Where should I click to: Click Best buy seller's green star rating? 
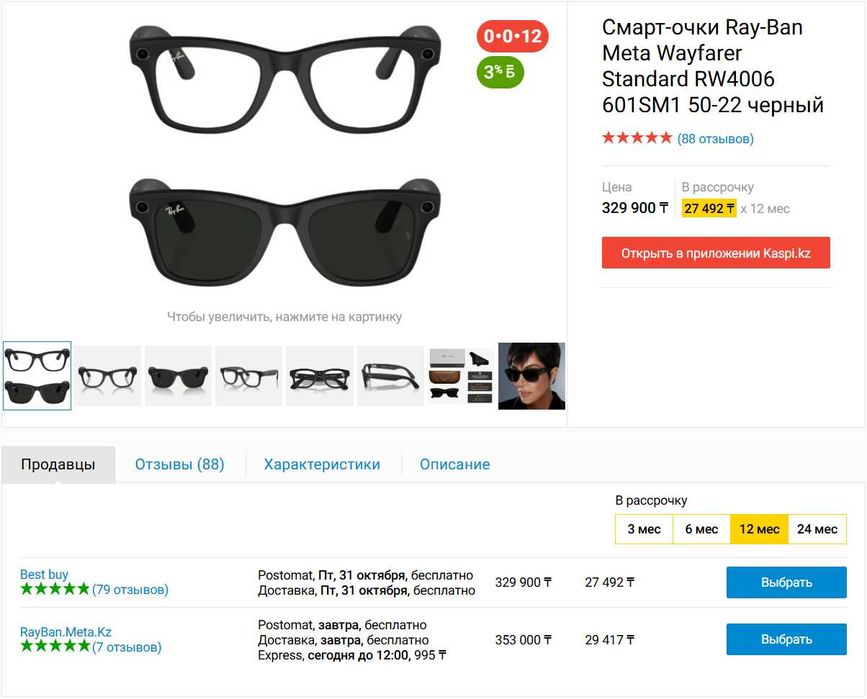pyautogui.click(x=55, y=590)
